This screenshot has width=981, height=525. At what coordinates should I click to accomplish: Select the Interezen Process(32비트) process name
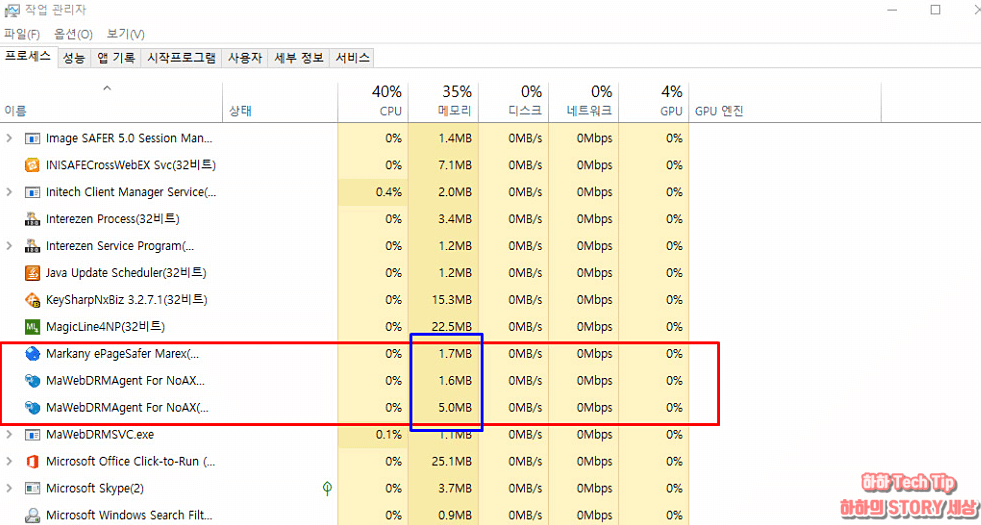point(113,219)
